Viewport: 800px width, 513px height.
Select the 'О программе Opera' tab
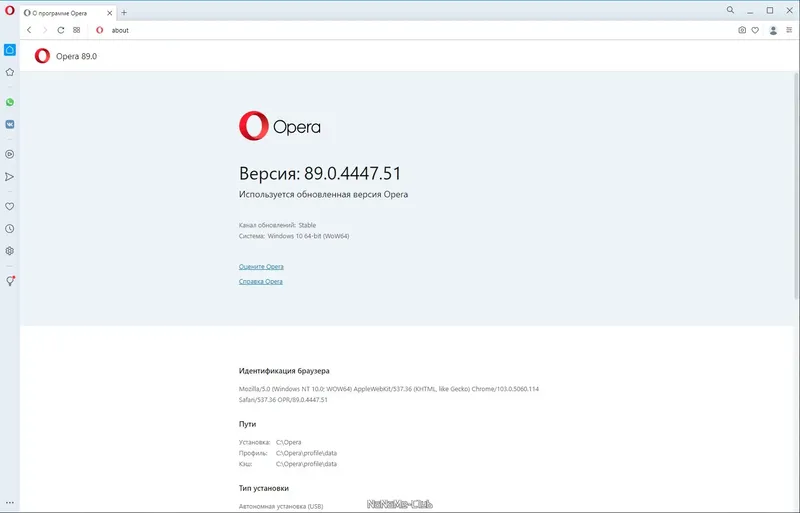click(x=68, y=13)
